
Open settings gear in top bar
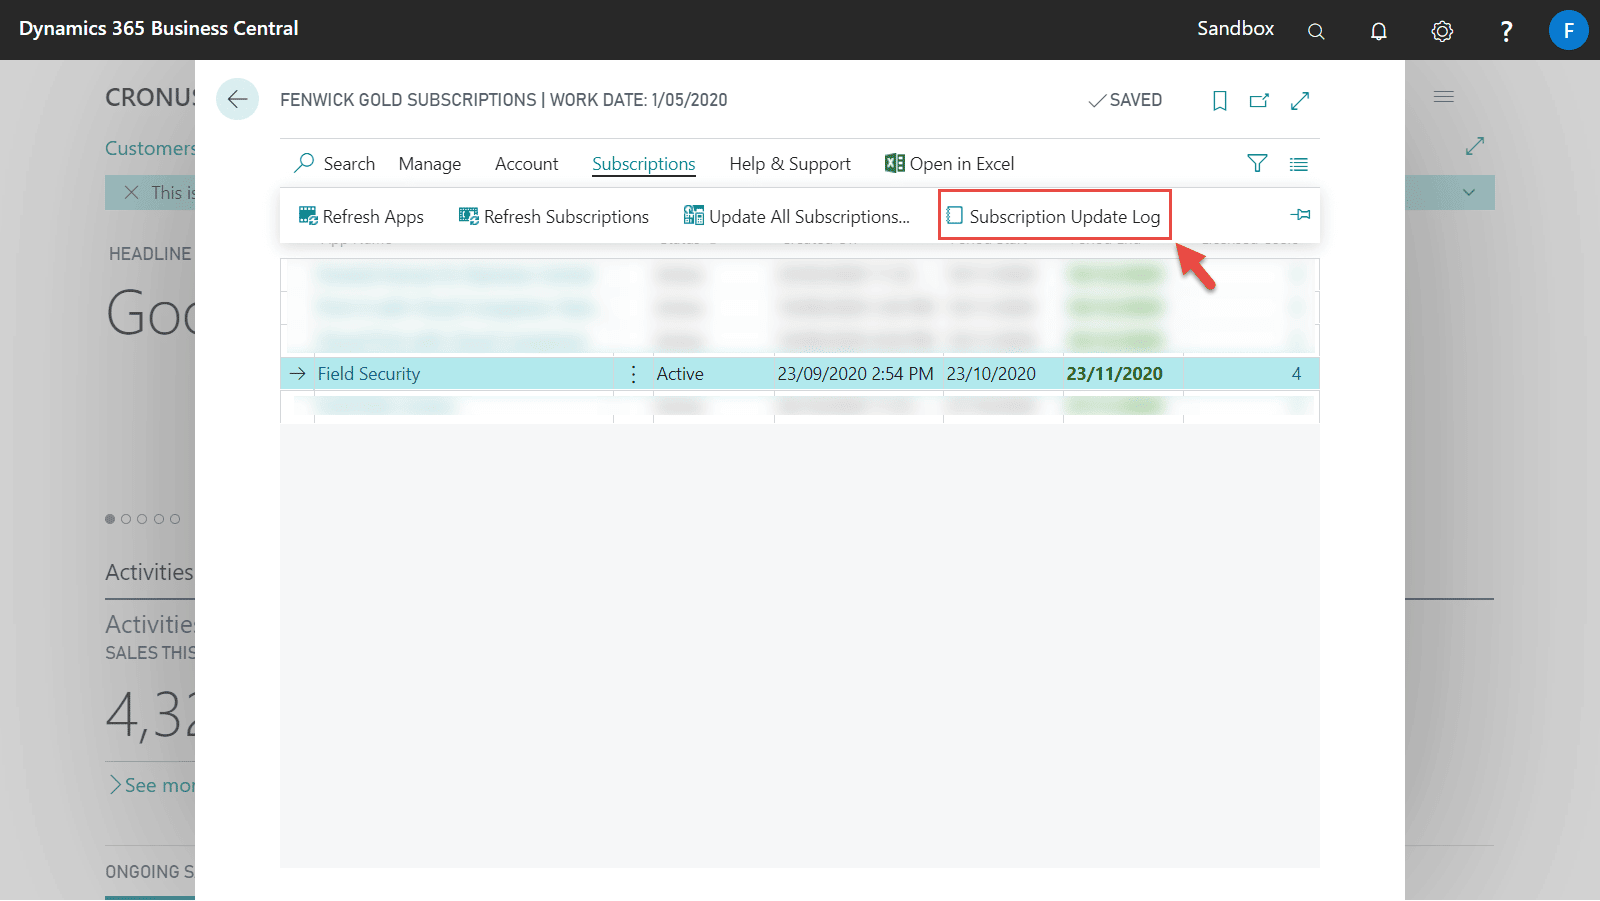tap(1441, 31)
